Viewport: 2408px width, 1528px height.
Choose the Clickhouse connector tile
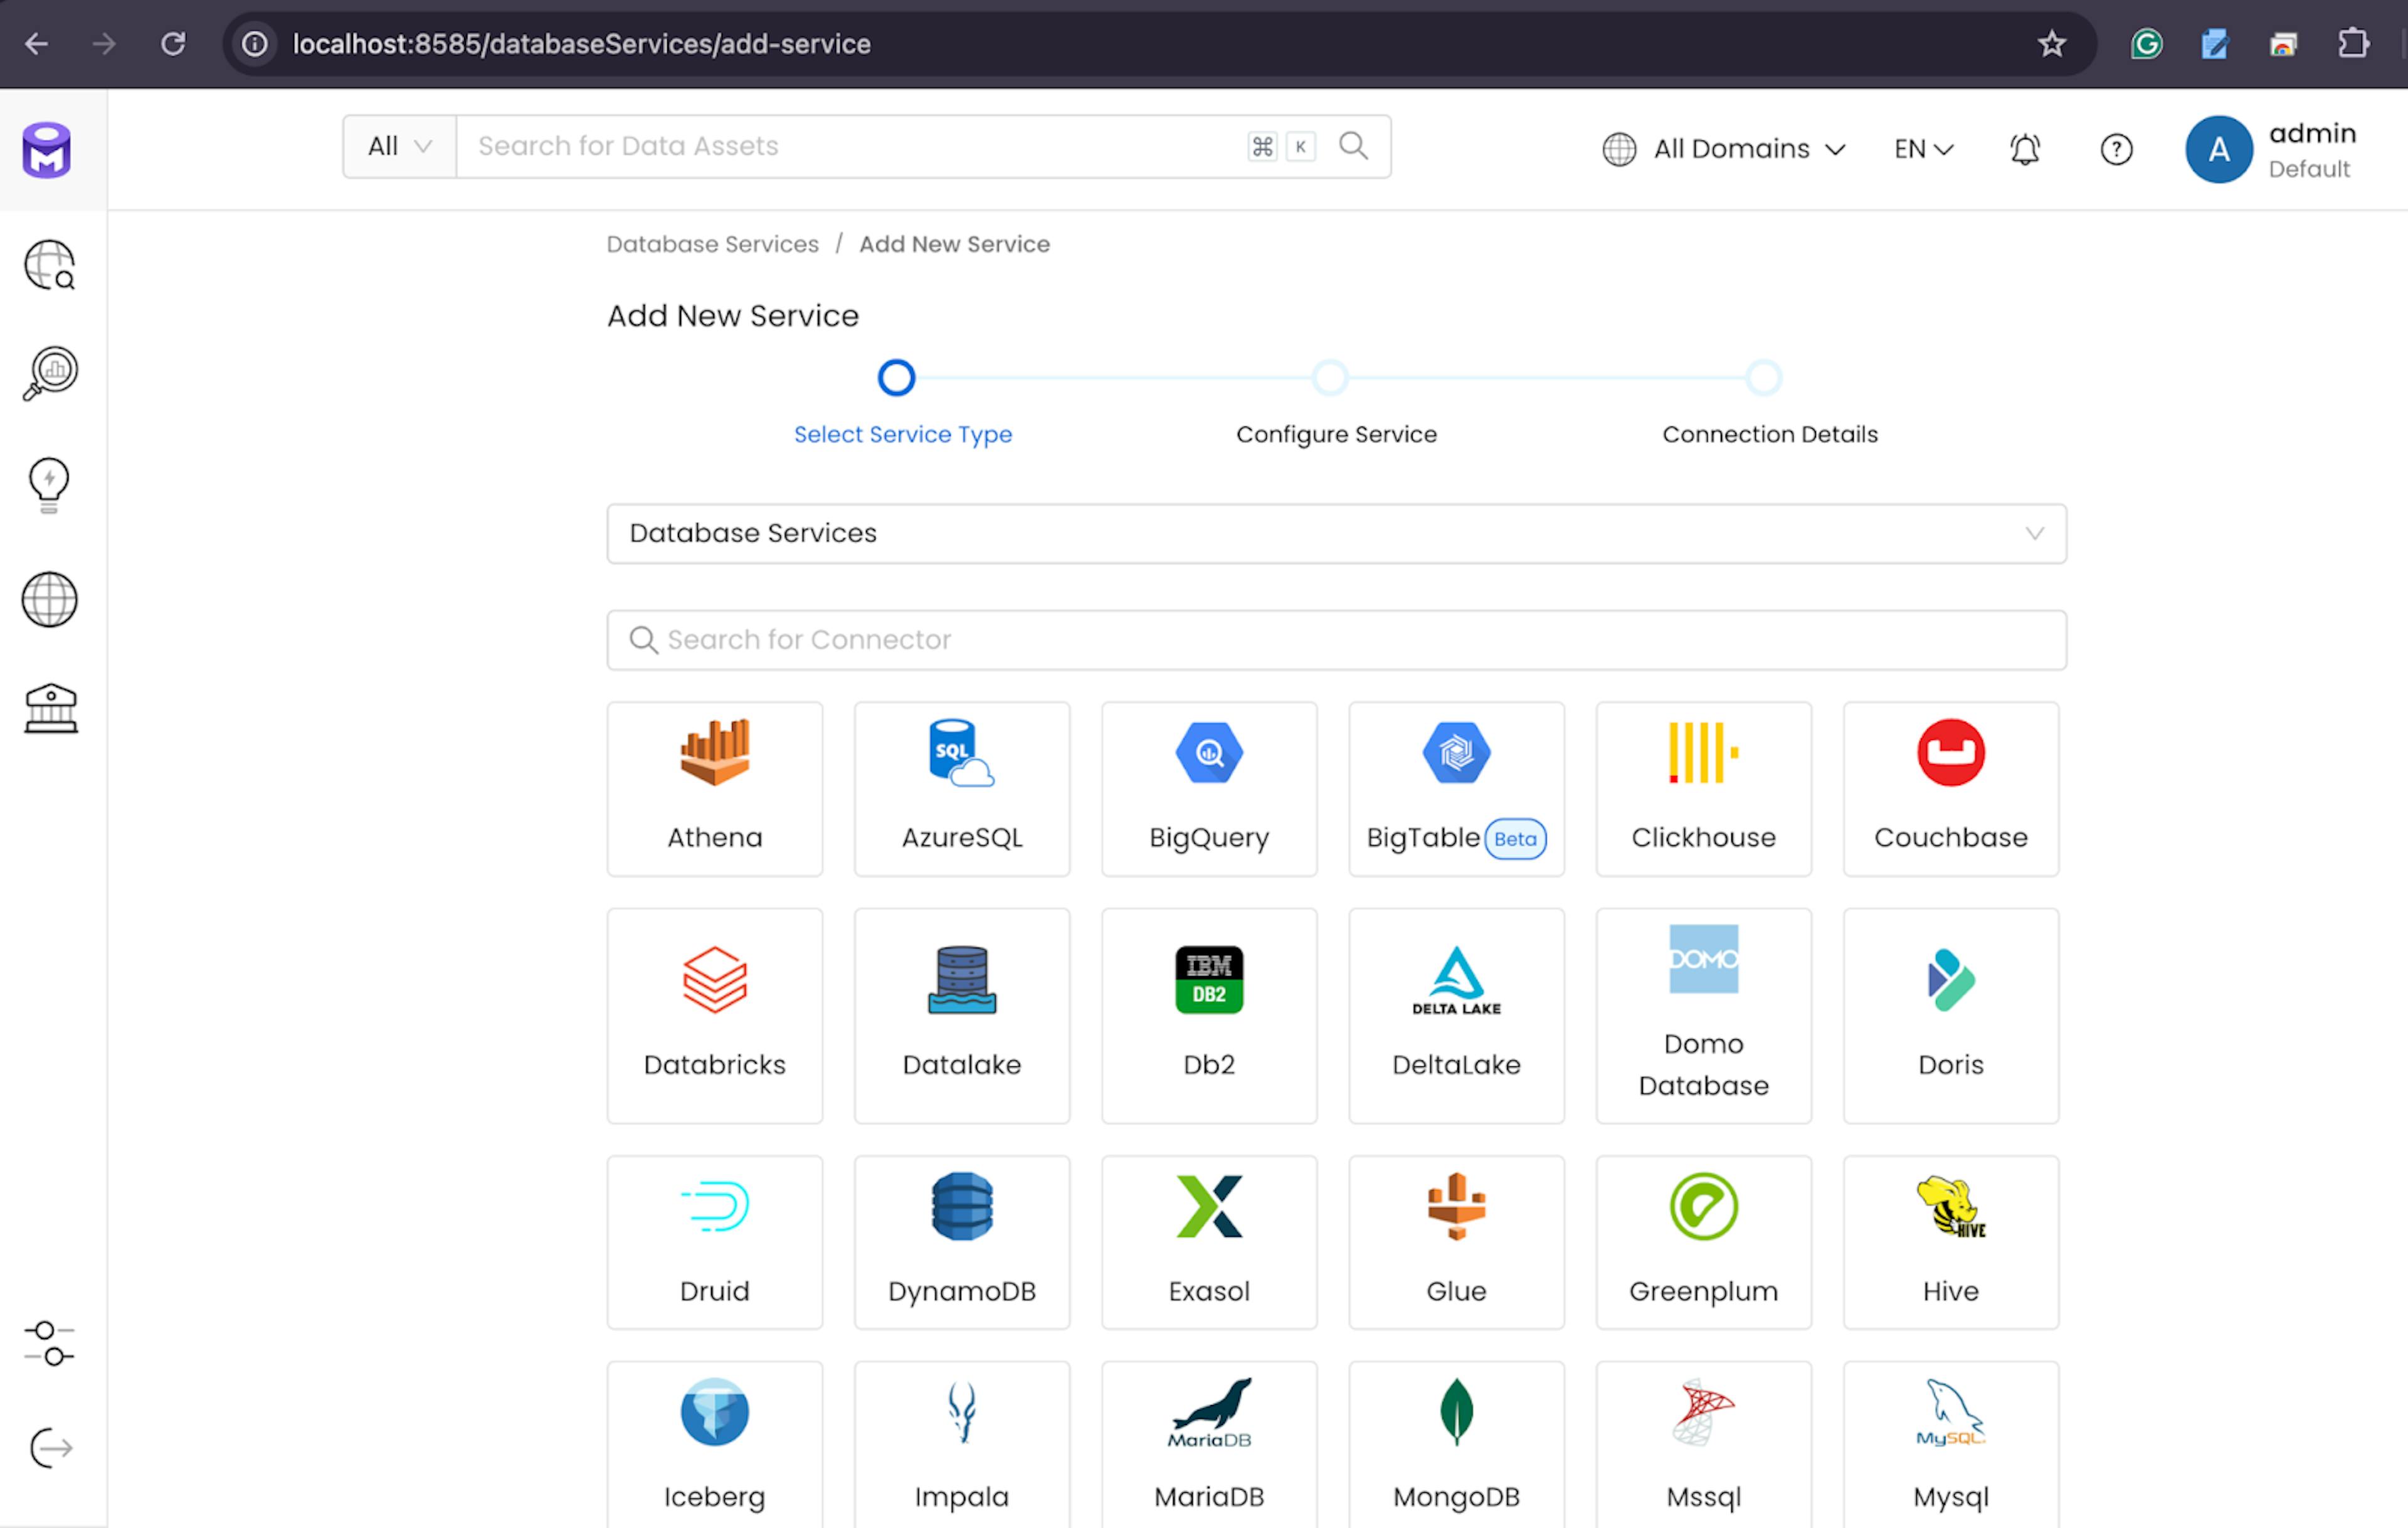click(x=1702, y=788)
